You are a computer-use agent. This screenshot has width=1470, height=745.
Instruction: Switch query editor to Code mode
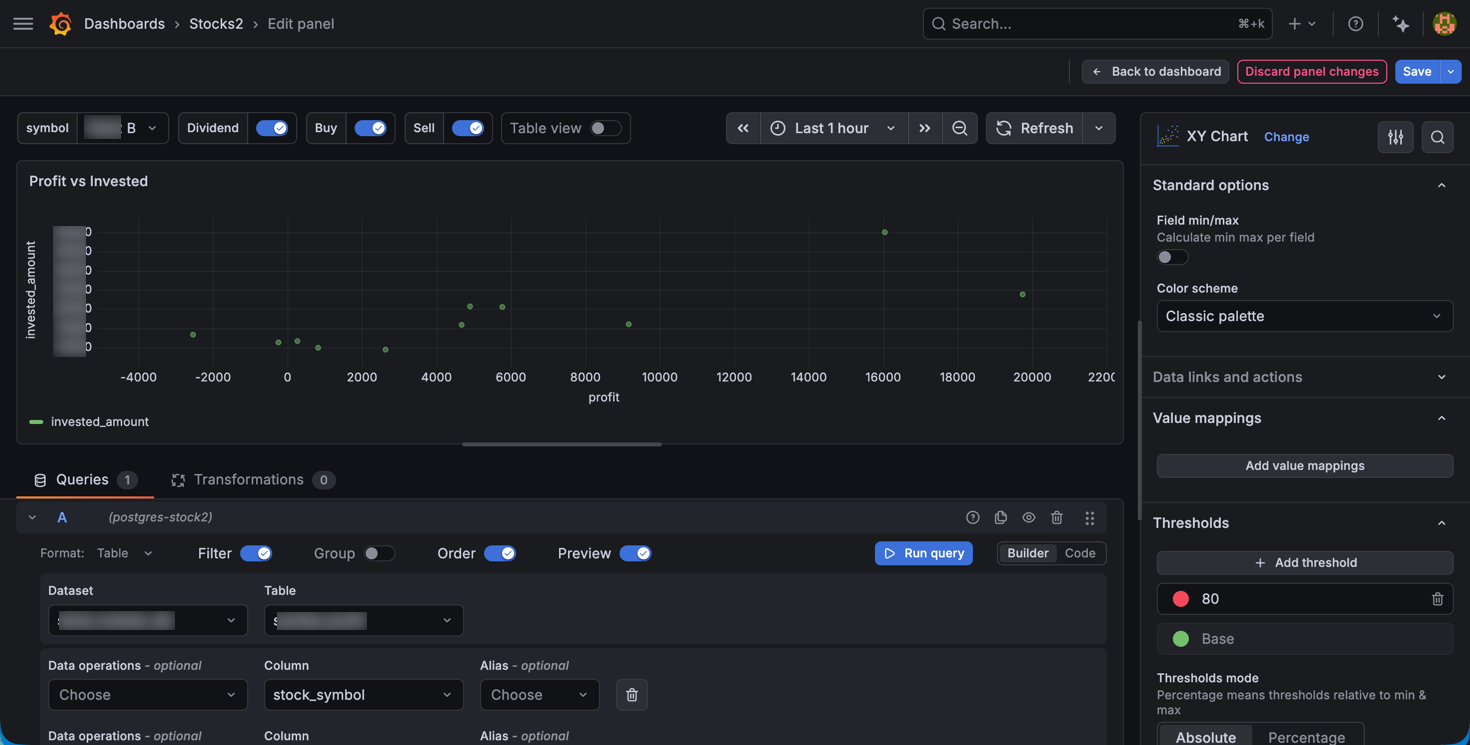[x=1080, y=553]
